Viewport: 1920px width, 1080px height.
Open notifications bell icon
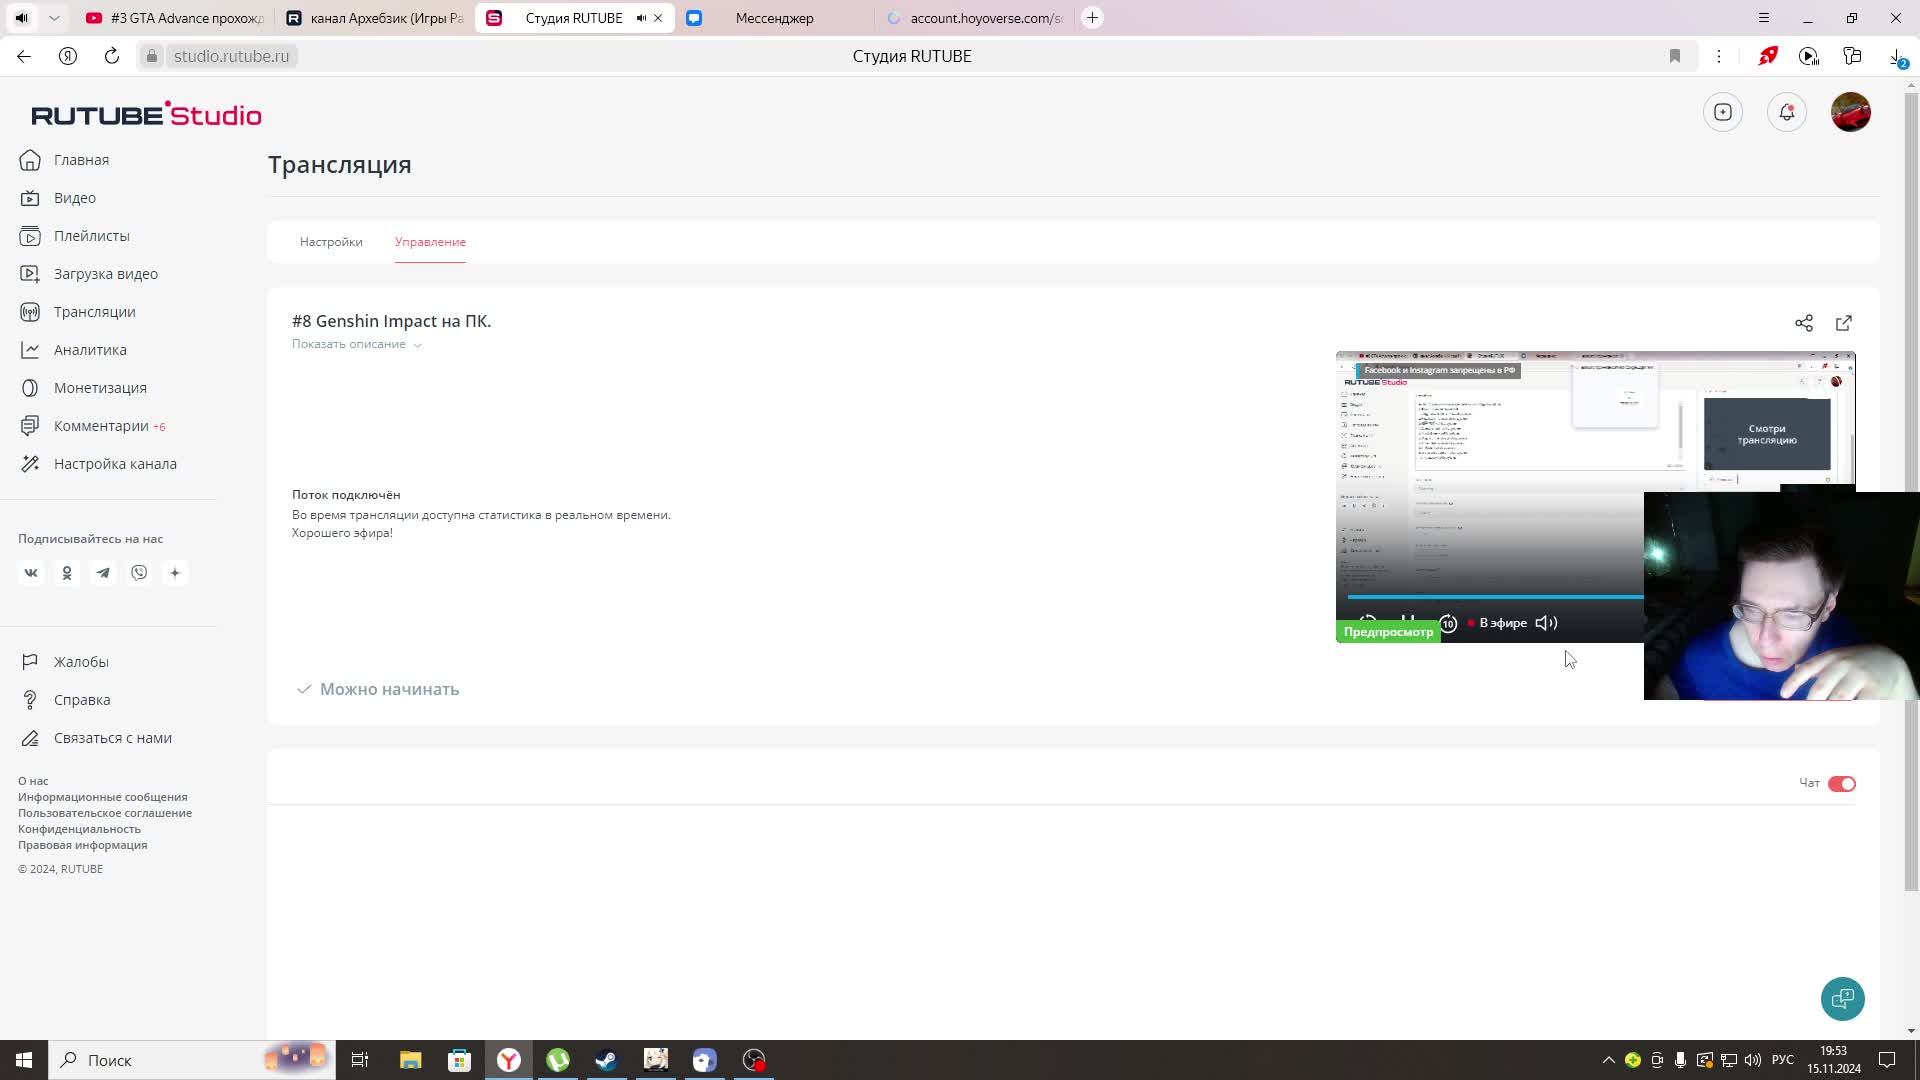pos(1786,112)
